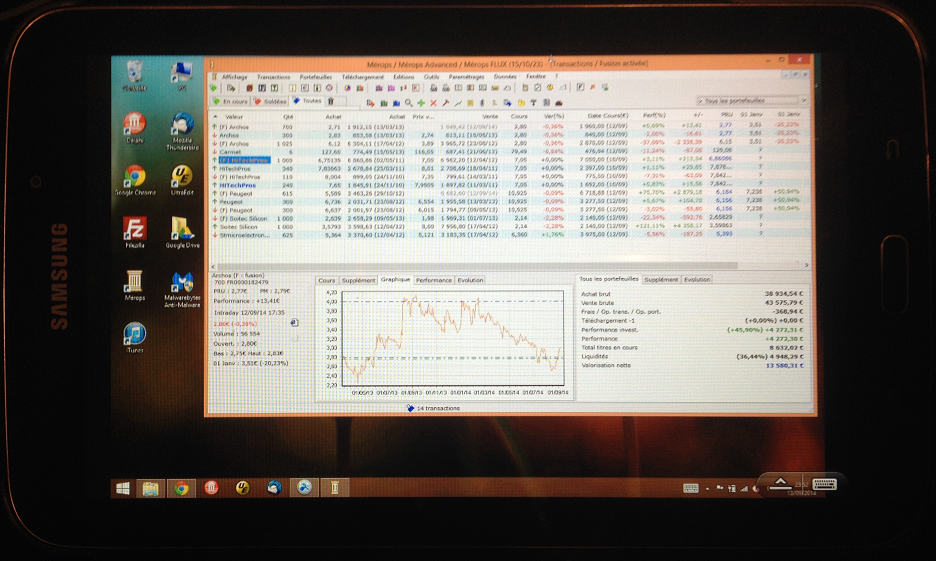Open the Données menu

pyautogui.click(x=505, y=77)
